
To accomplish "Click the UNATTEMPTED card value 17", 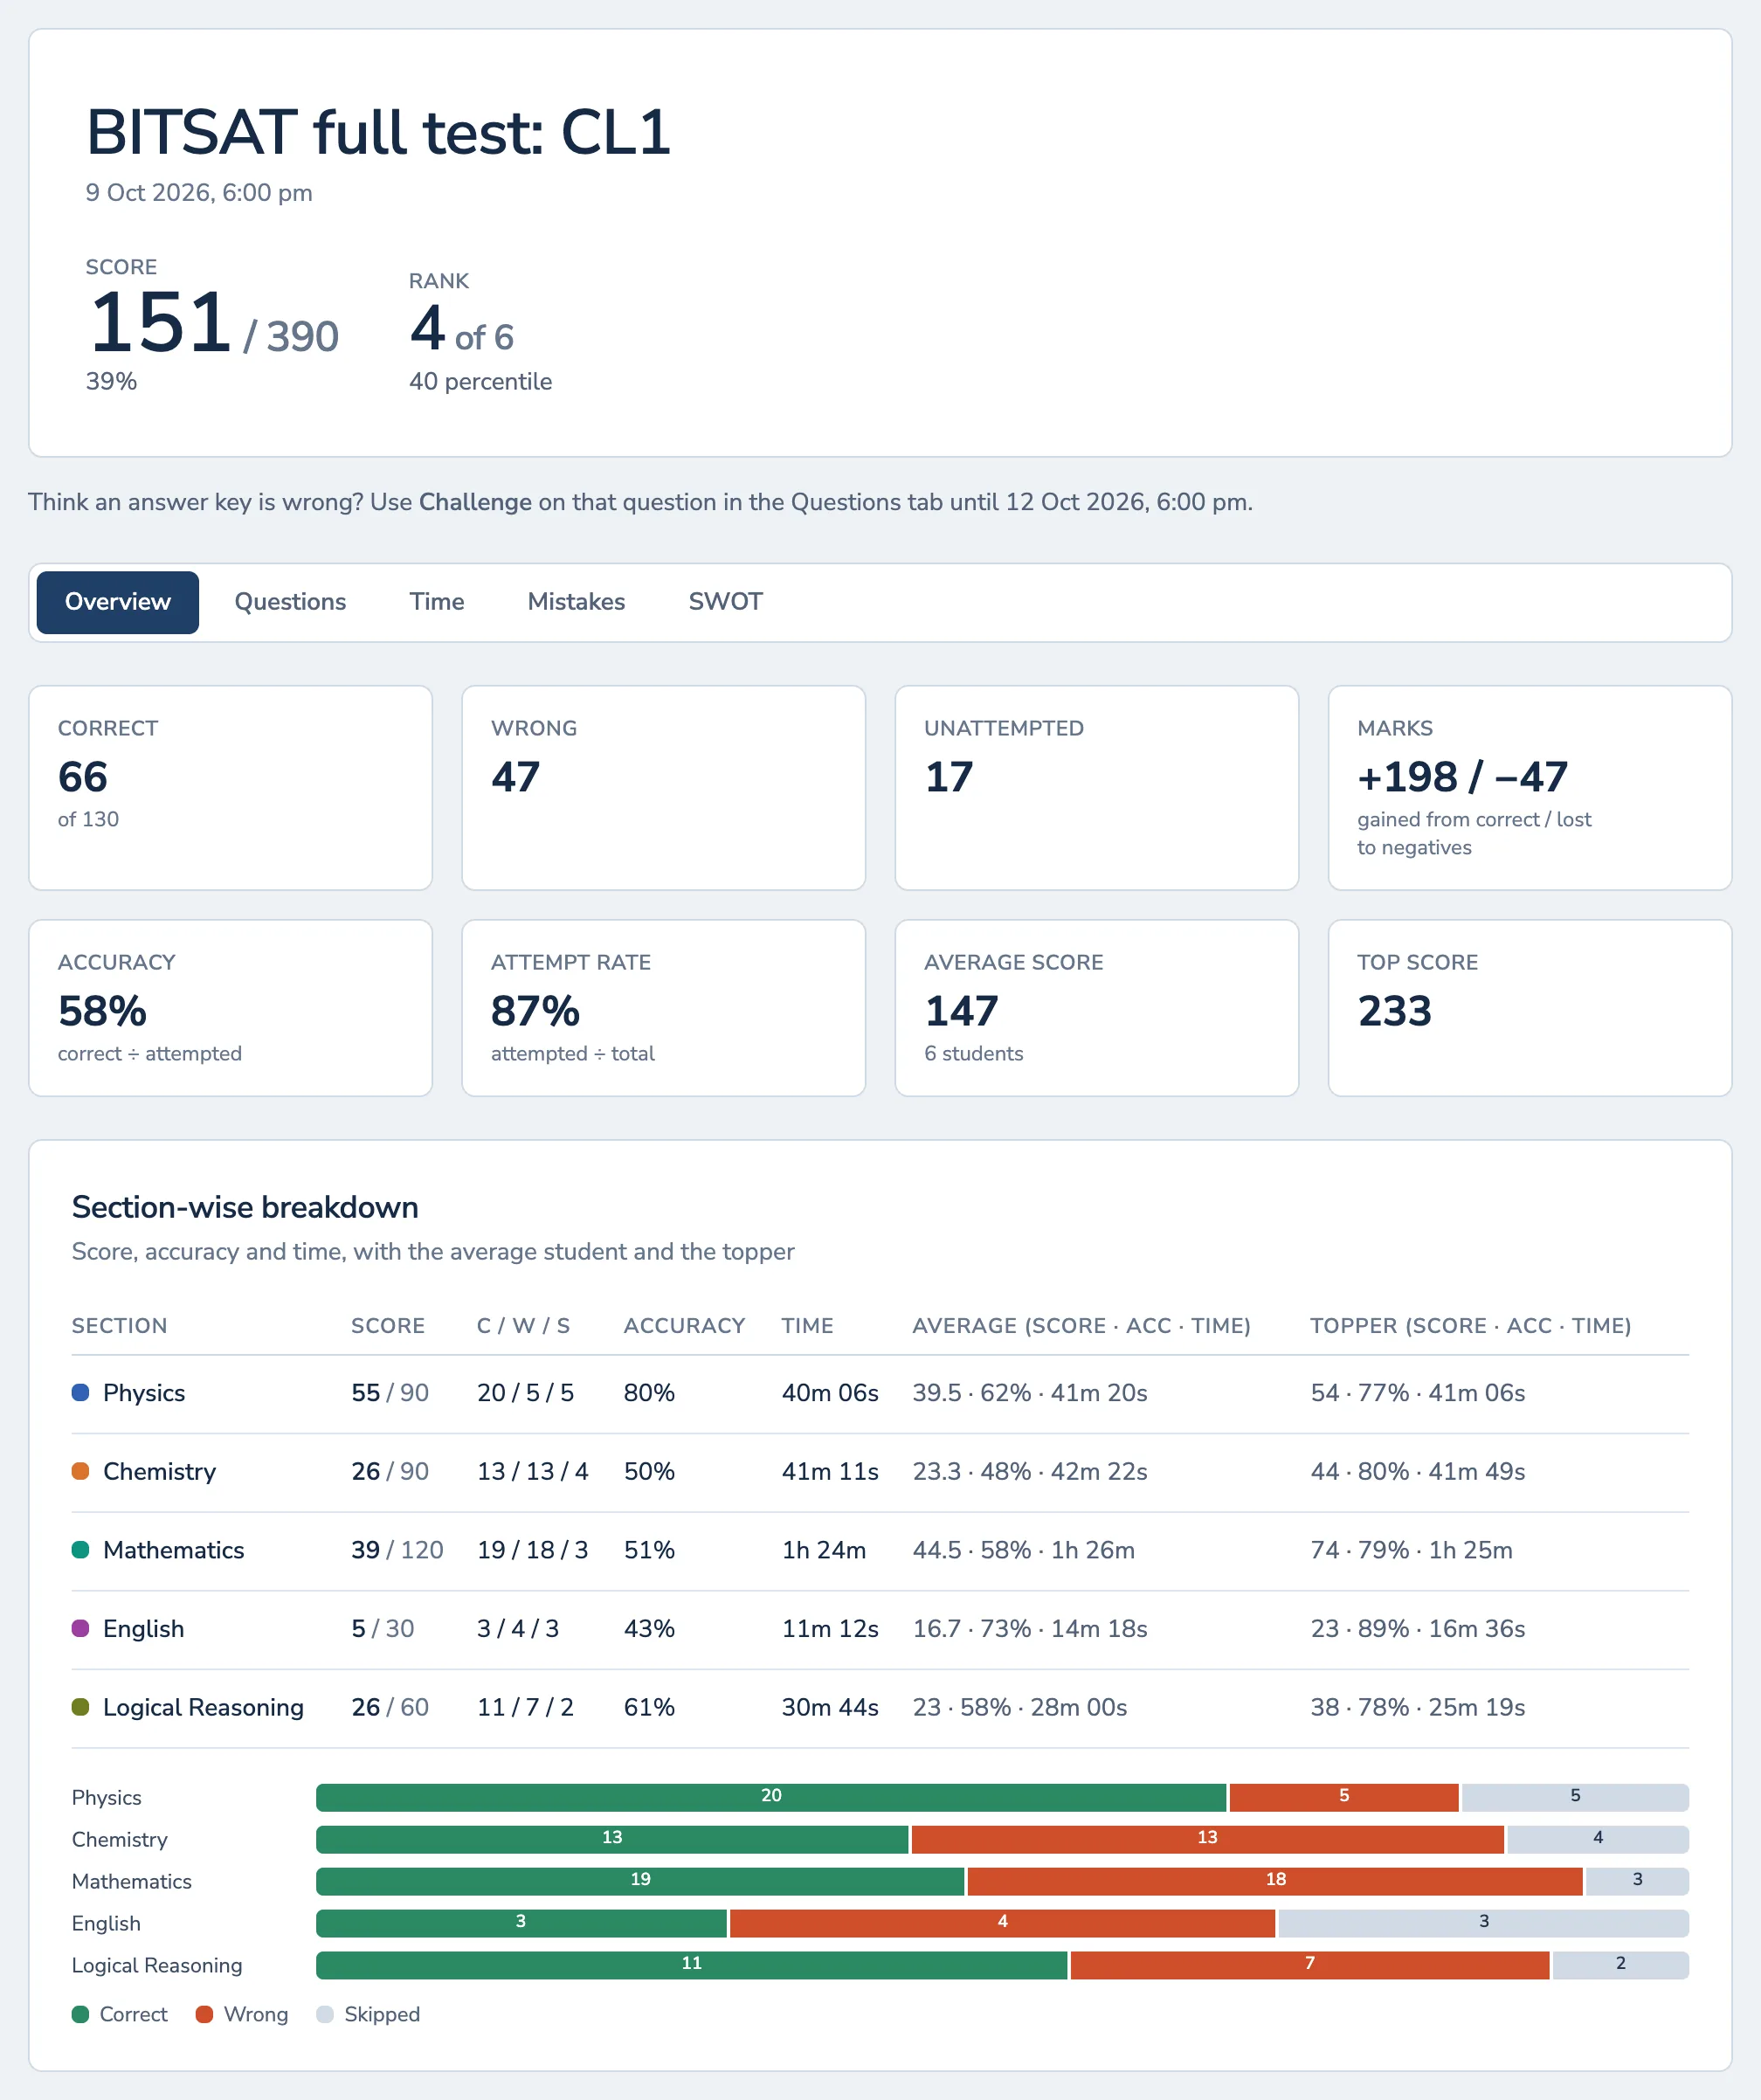I will (x=949, y=777).
